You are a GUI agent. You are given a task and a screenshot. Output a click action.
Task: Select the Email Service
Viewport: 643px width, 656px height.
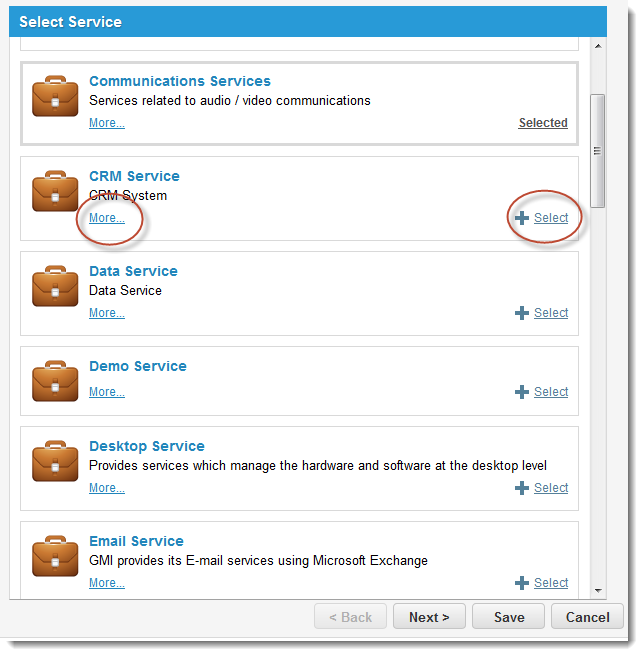pyautogui.click(x=551, y=583)
